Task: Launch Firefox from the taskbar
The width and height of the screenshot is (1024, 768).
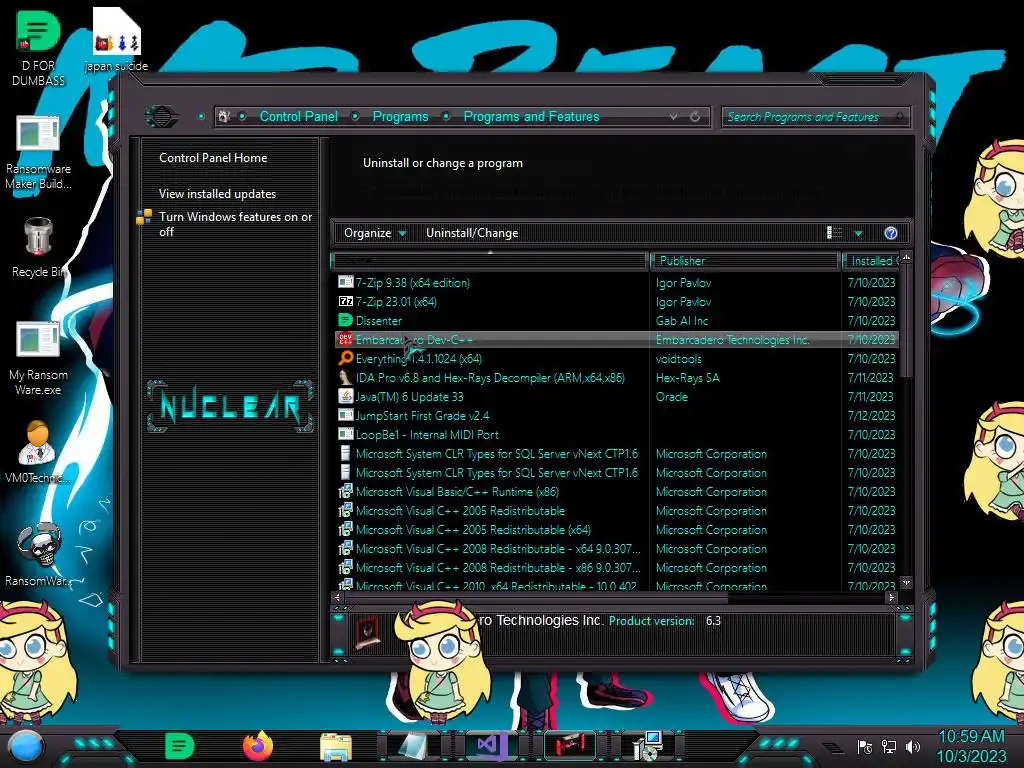Action: point(258,746)
